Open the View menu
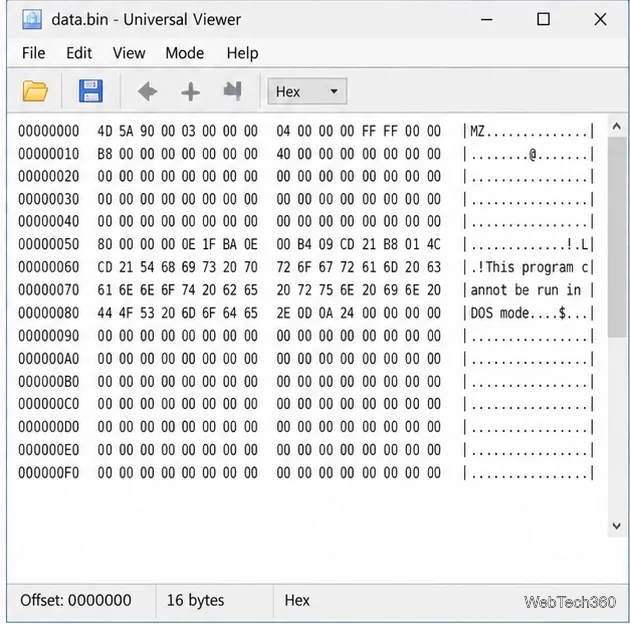Viewport: 630px width, 624px height. (x=129, y=53)
